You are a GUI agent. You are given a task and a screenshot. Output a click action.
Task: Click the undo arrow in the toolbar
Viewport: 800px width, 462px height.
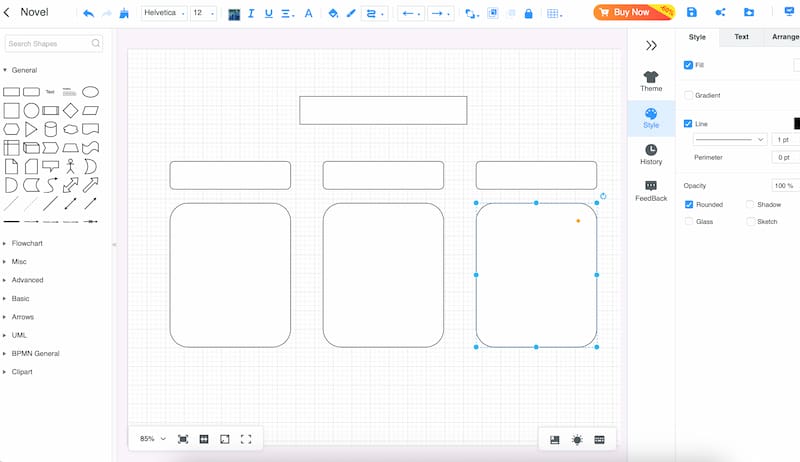[88, 13]
